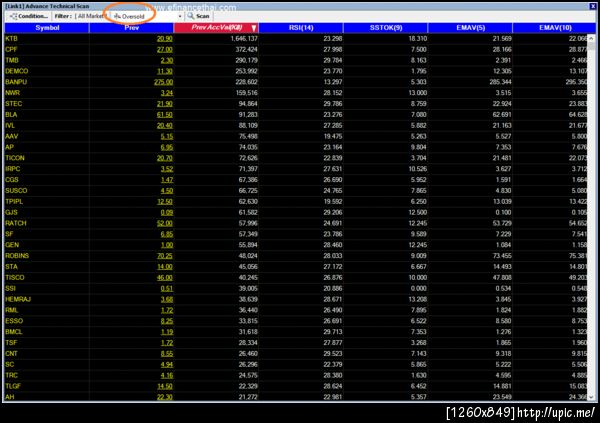The height and width of the screenshot is (423, 600).
Task: Click TISCO's EMAV(5) value 47.808
Action: (502, 278)
